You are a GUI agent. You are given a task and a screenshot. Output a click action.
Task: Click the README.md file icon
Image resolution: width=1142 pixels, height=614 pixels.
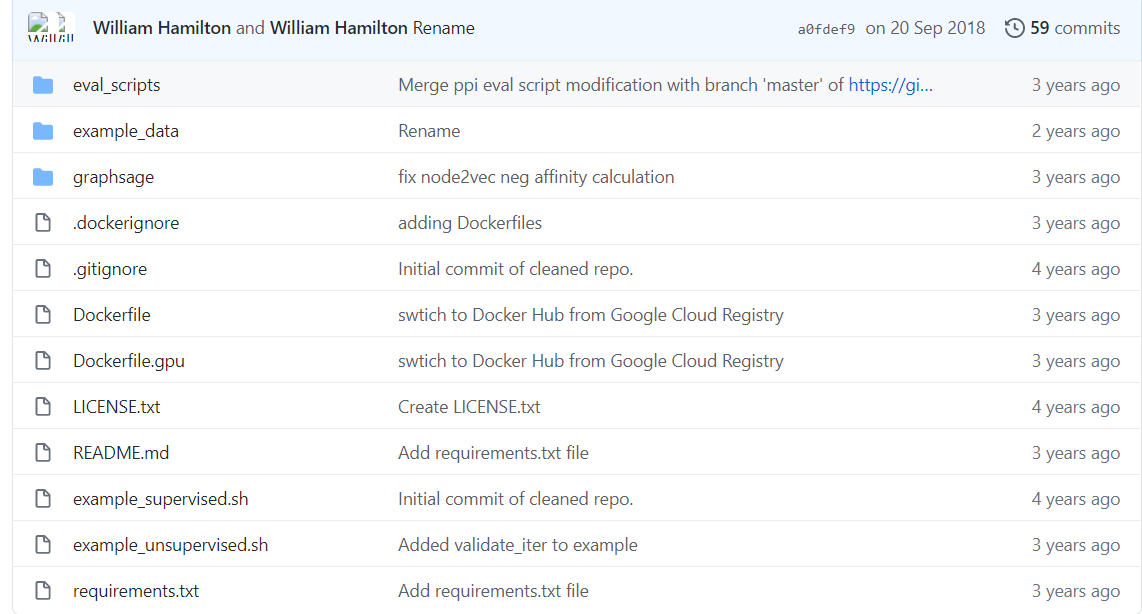[43, 453]
